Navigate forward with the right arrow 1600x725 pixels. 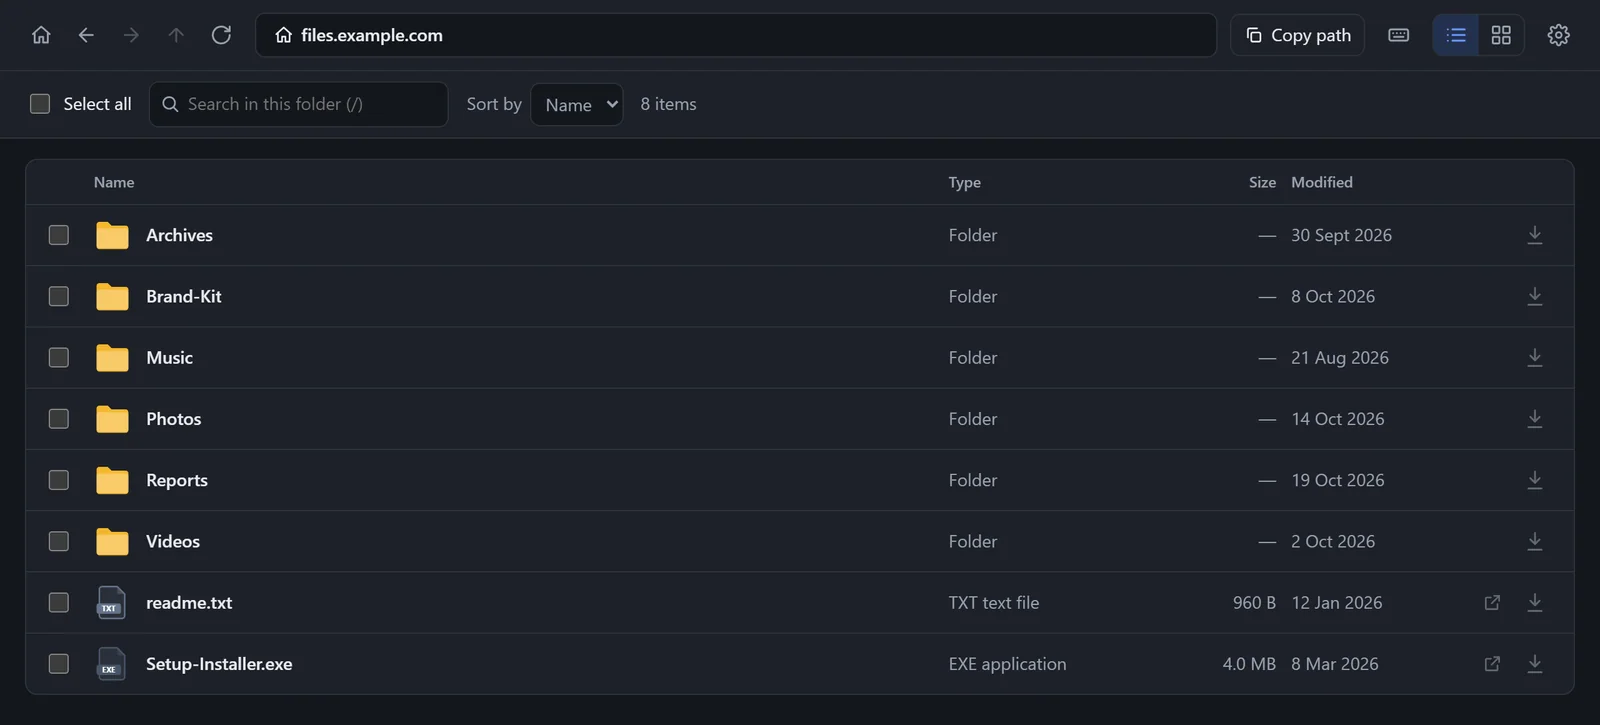click(x=131, y=35)
